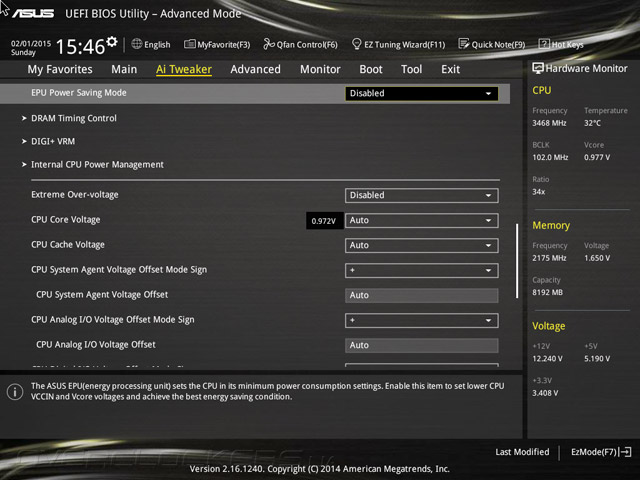The width and height of the screenshot is (640, 480).
Task: Click the globe language icon
Action: click(x=137, y=44)
